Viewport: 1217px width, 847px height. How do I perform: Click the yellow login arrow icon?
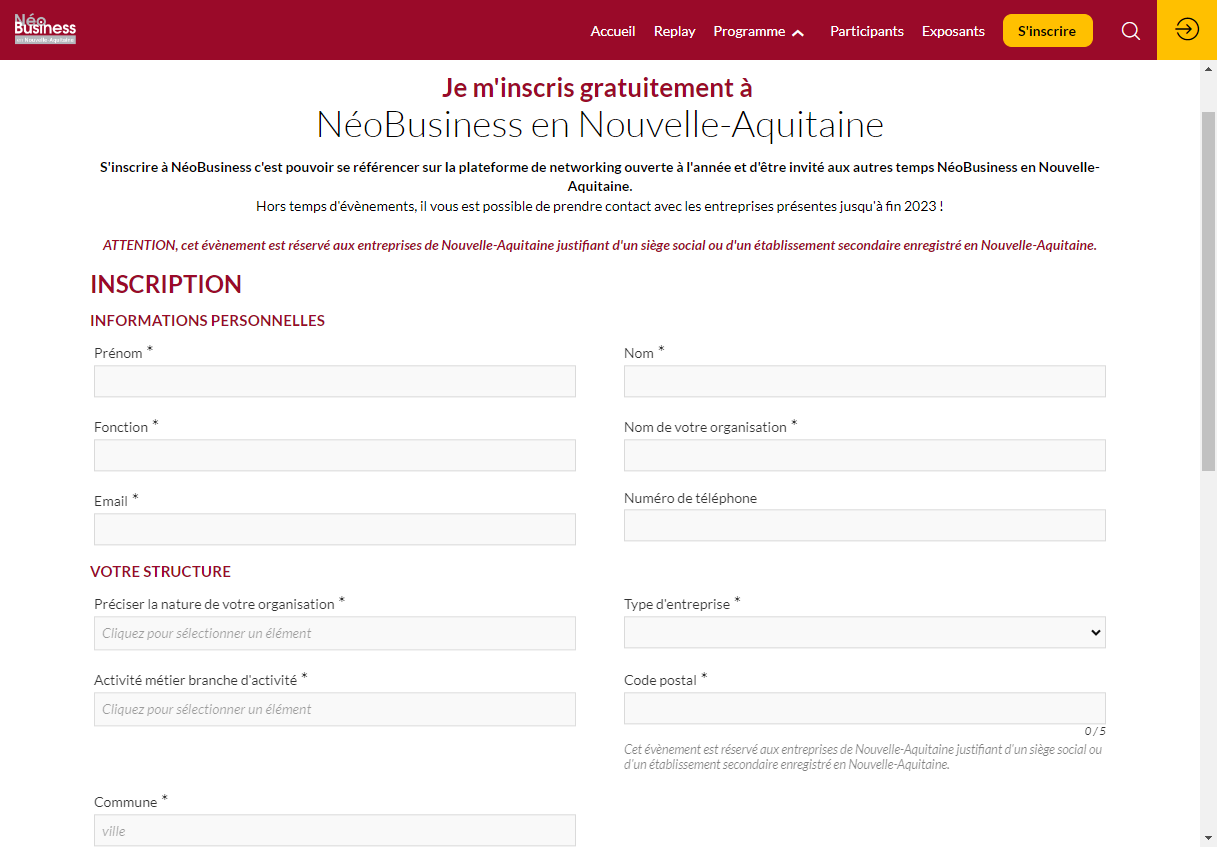1187,30
